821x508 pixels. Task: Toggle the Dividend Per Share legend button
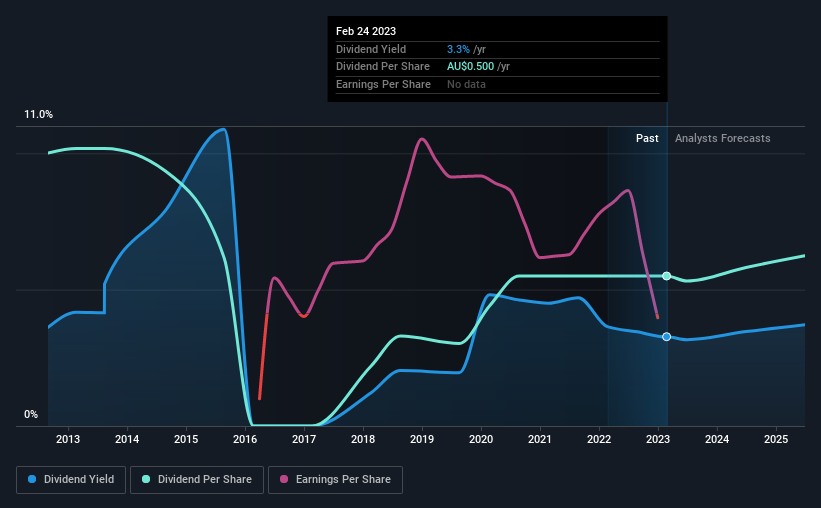197,480
